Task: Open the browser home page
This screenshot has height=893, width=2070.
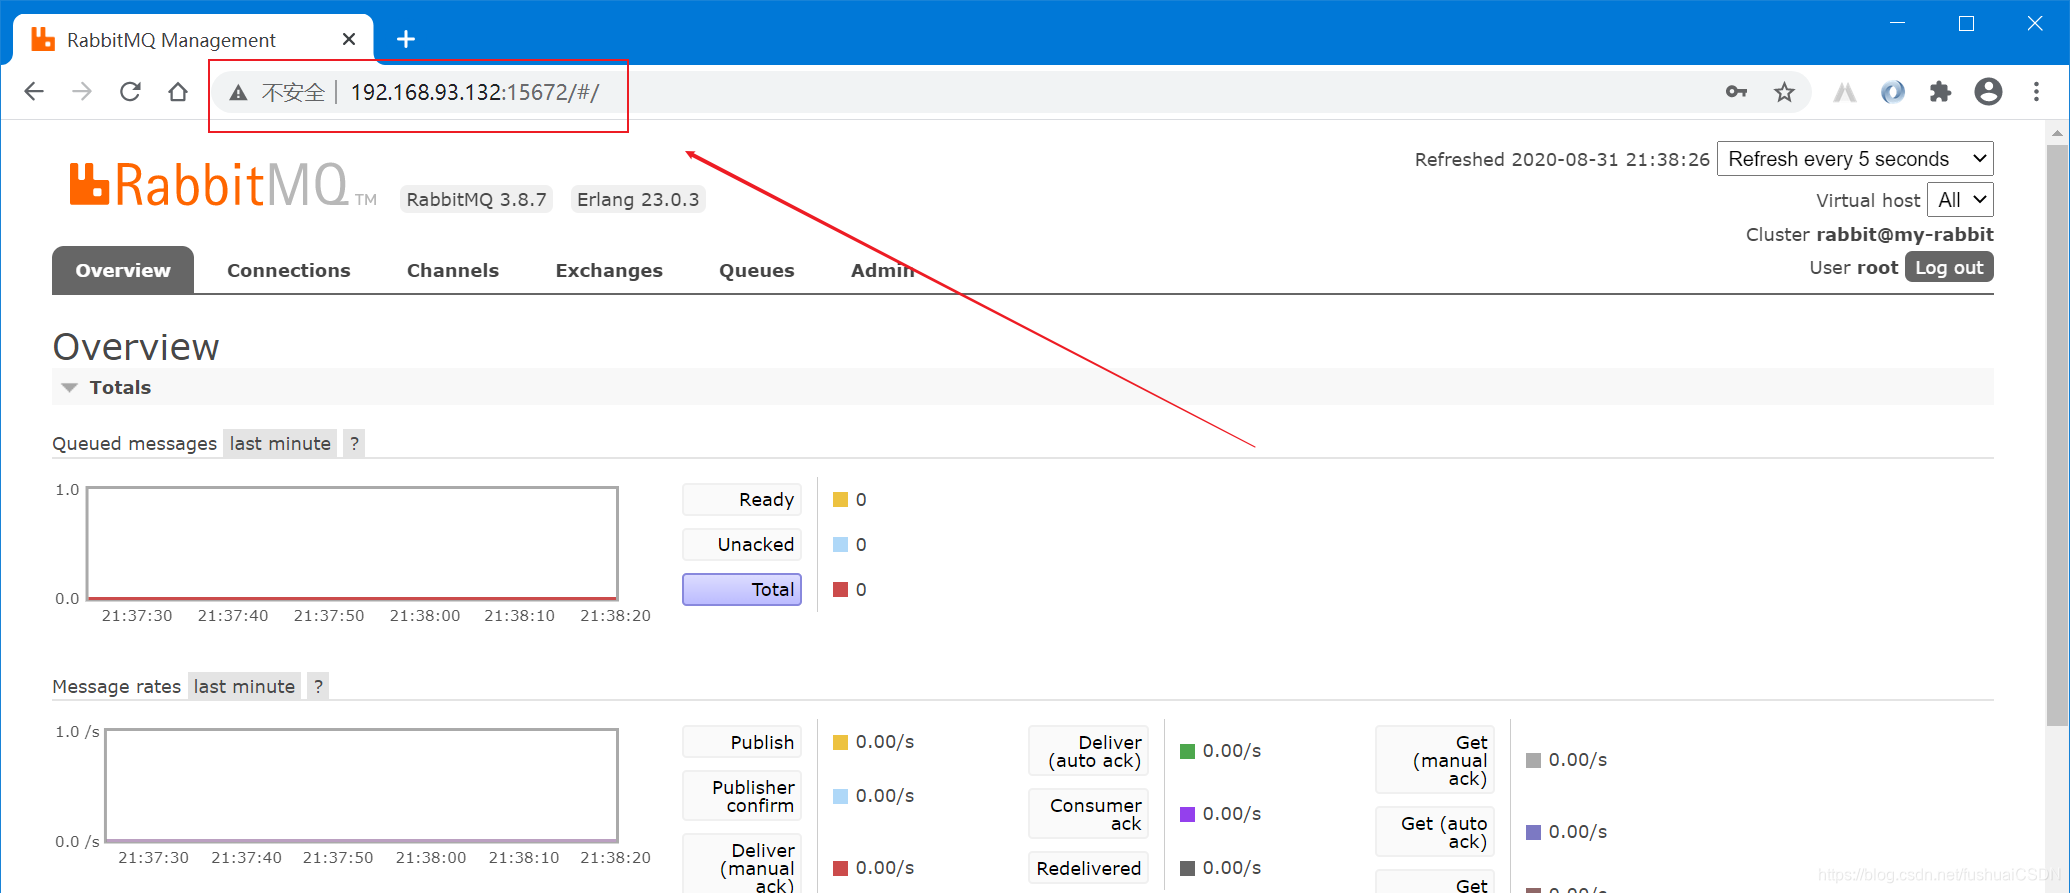Action: pyautogui.click(x=178, y=92)
